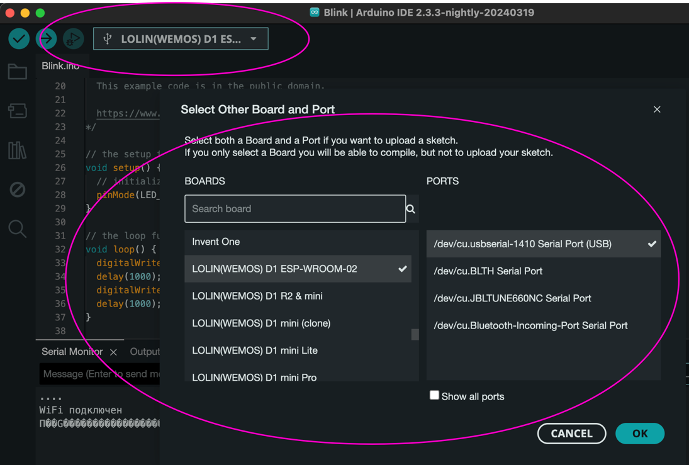Switch to the Blink.ino editor tab
Image resolution: width=690 pixels, height=466 pixels.
pyautogui.click(x=60, y=66)
